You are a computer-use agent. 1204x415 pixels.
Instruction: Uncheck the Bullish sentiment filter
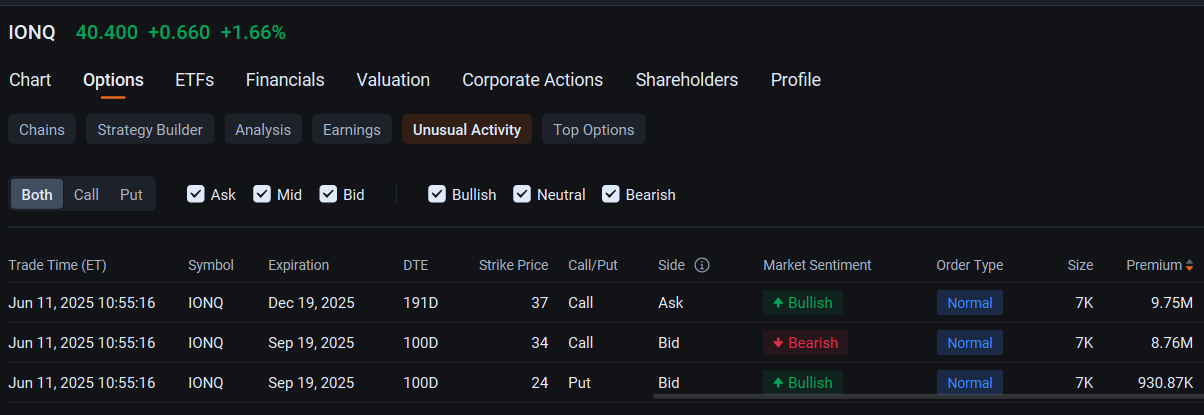coord(437,194)
